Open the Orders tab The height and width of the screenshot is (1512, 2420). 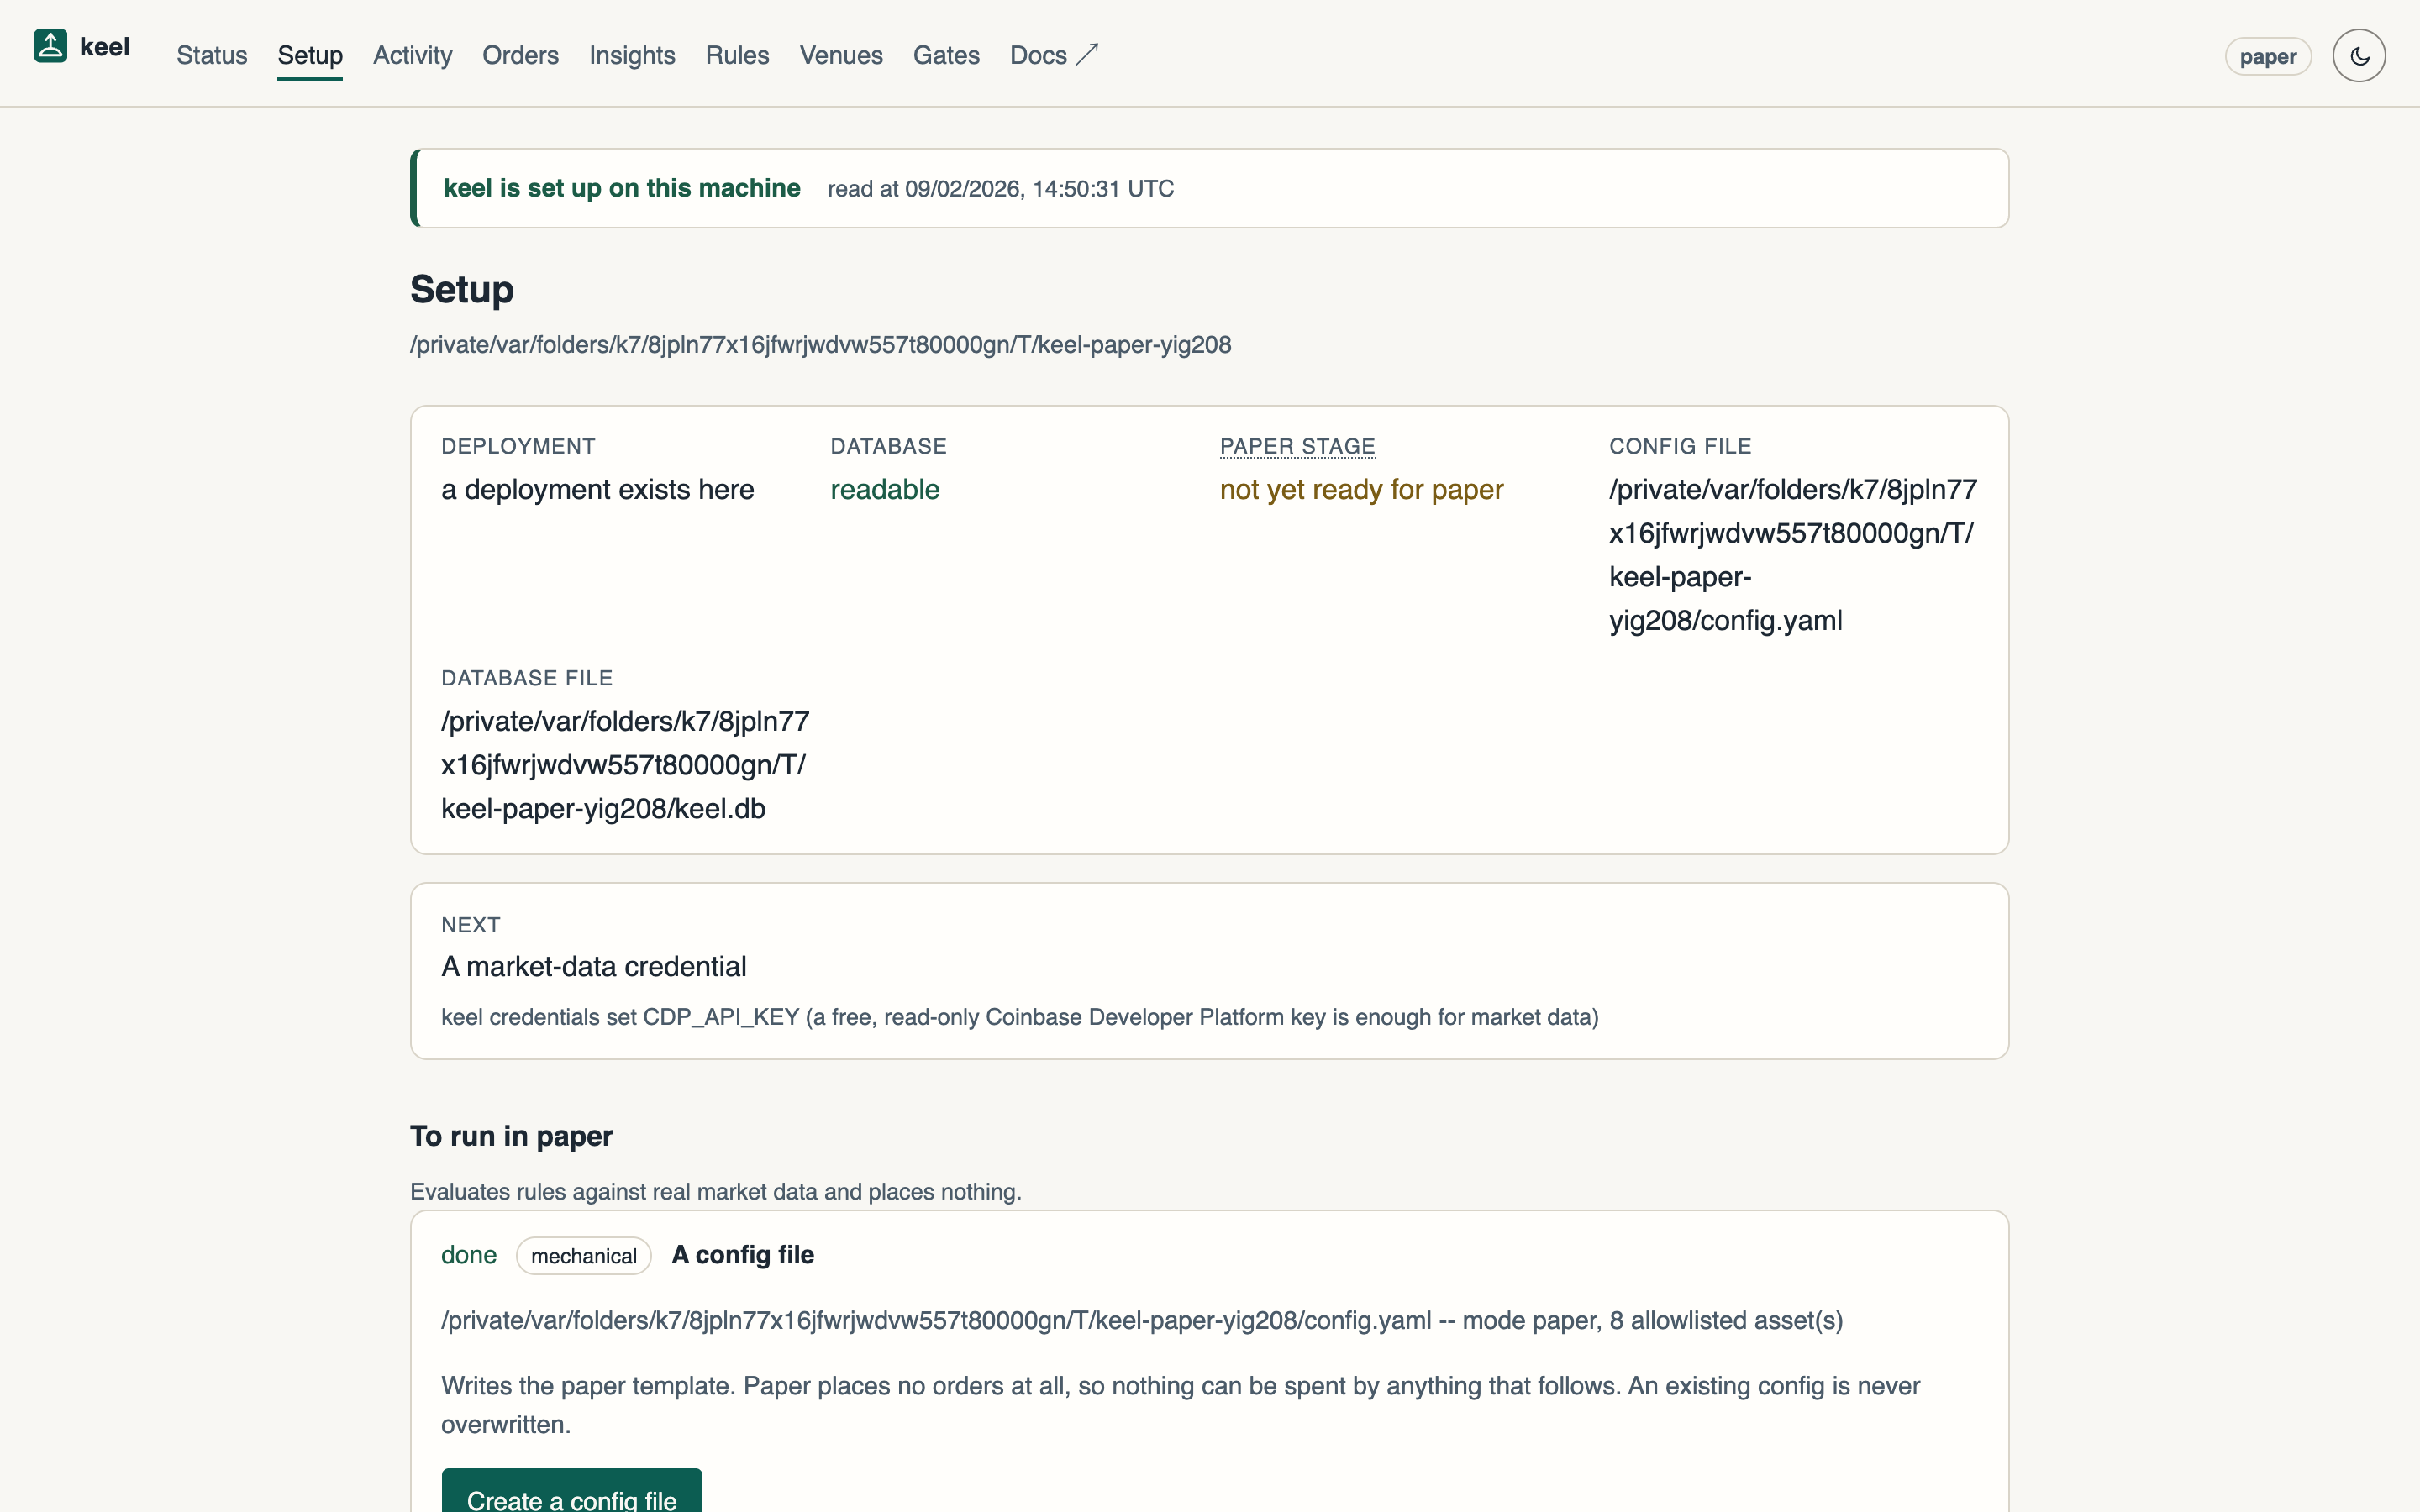(x=520, y=55)
